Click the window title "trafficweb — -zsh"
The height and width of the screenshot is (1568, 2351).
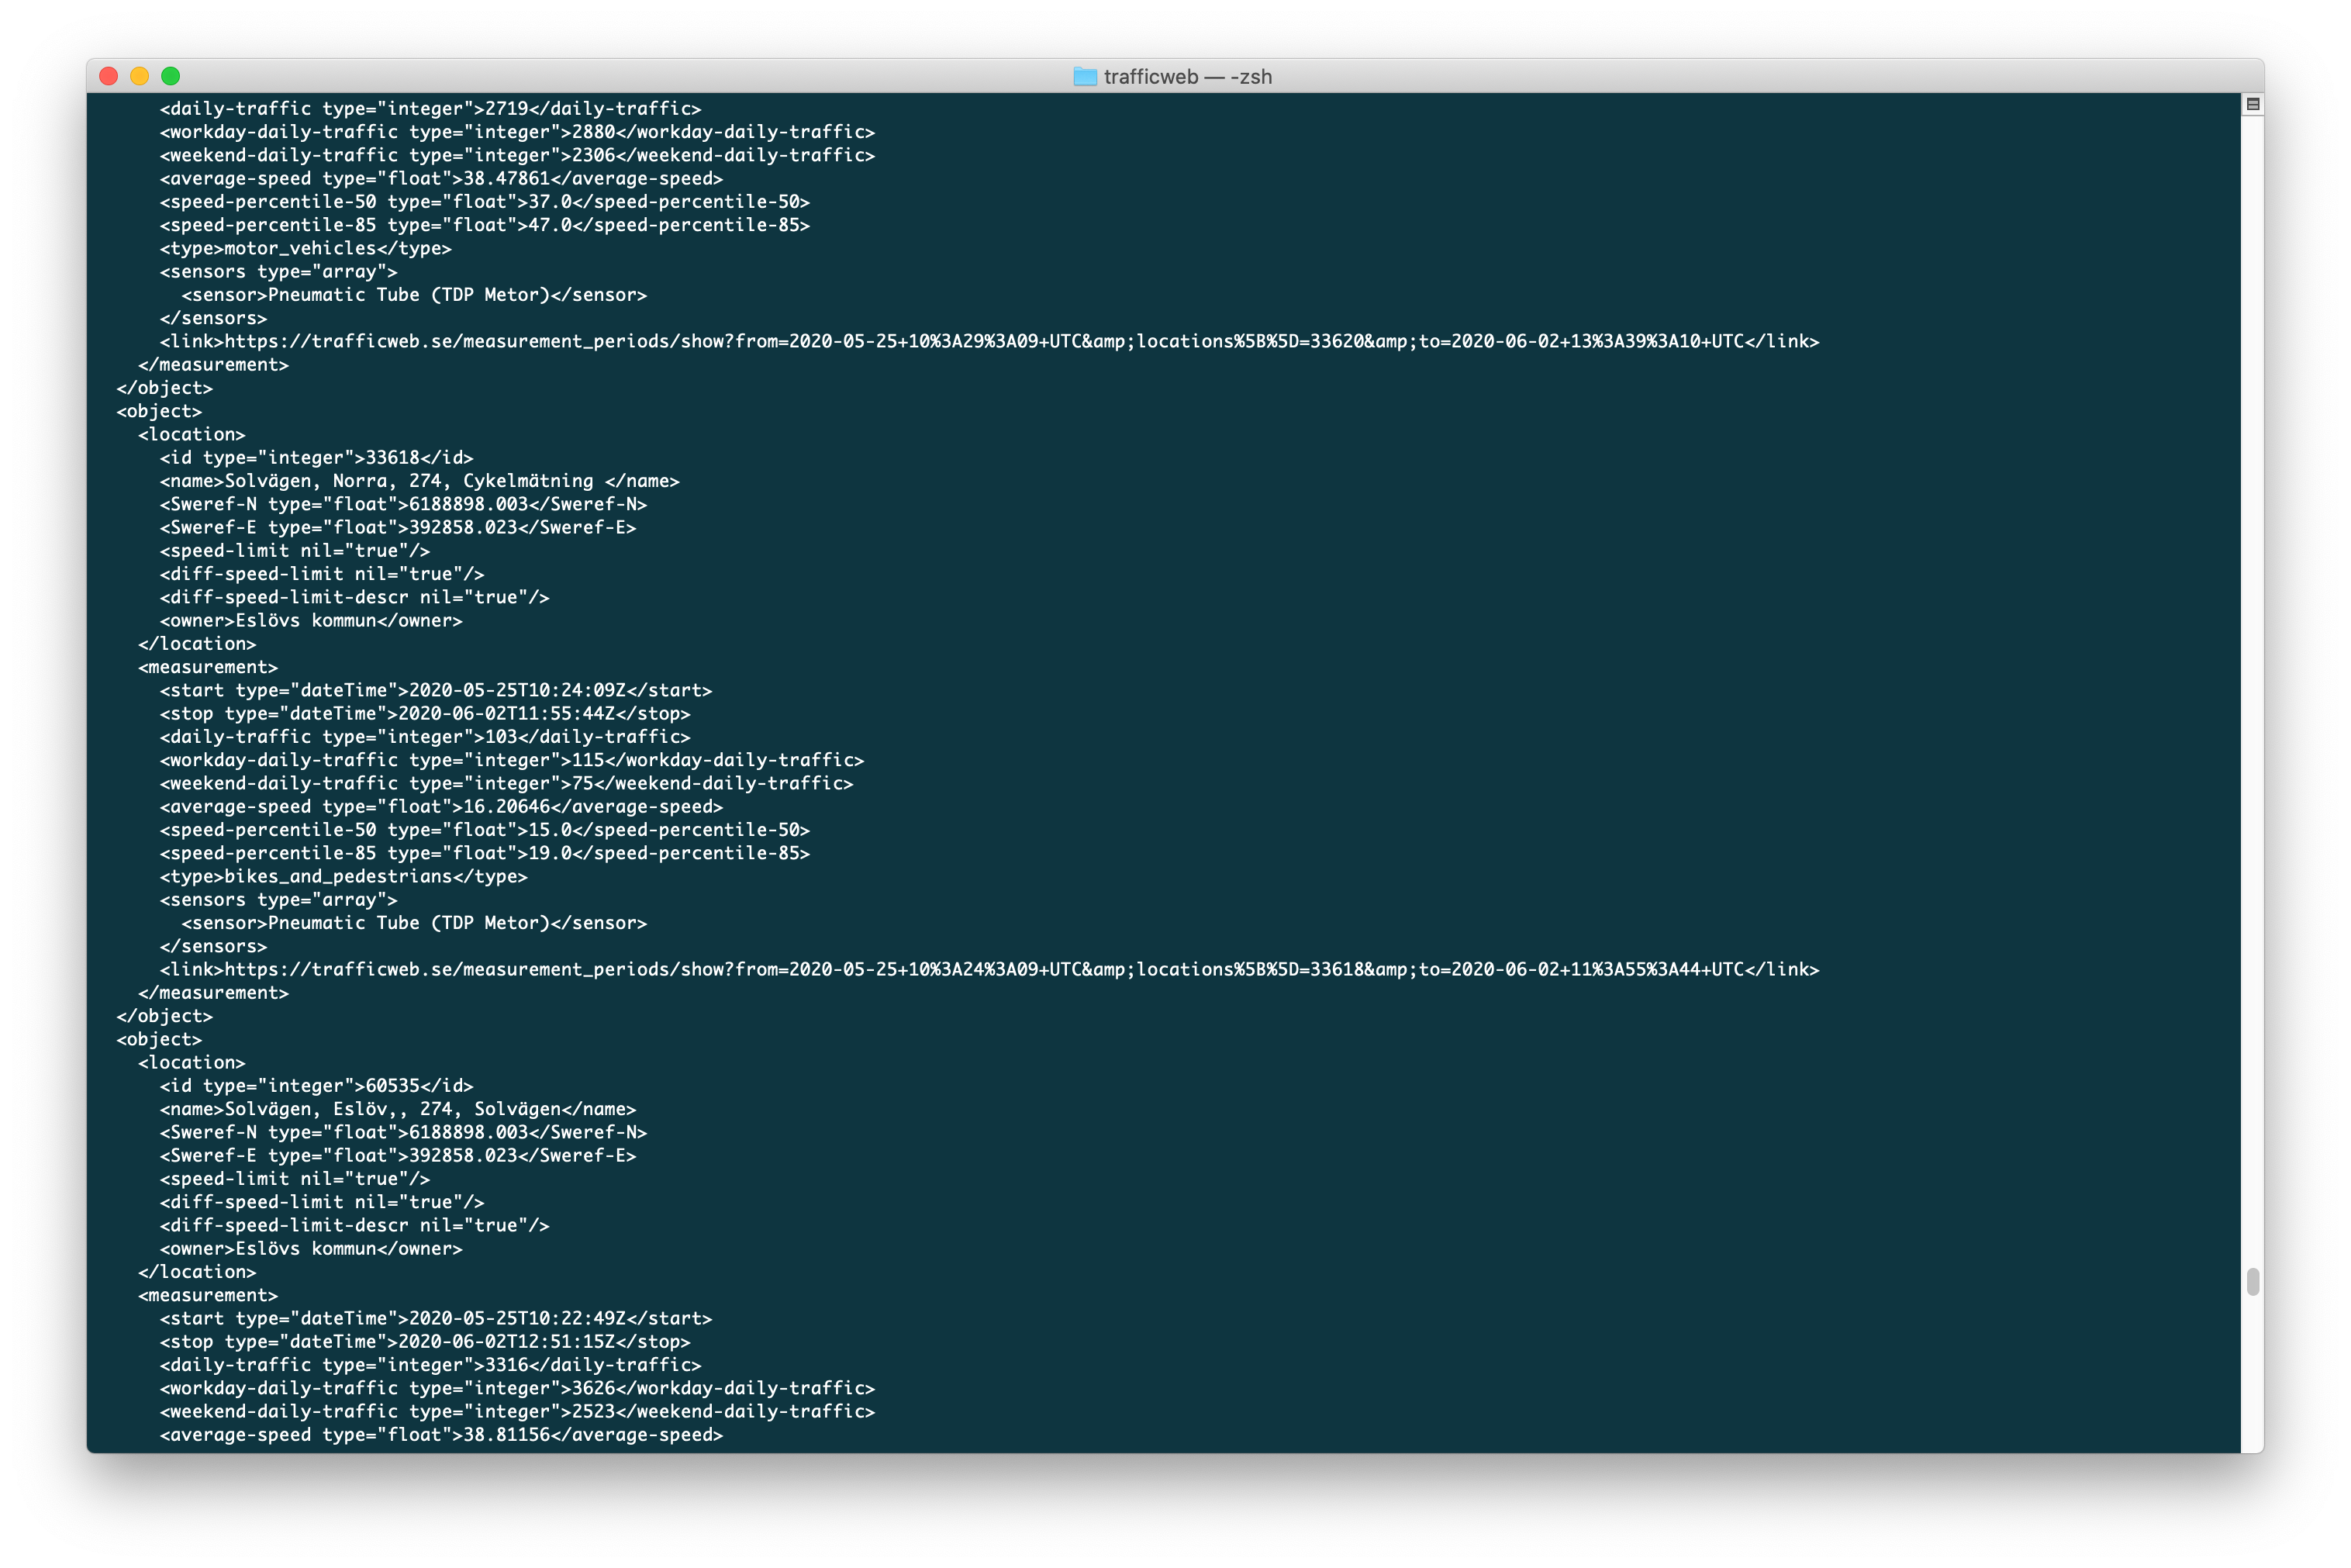[x=1187, y=77]
